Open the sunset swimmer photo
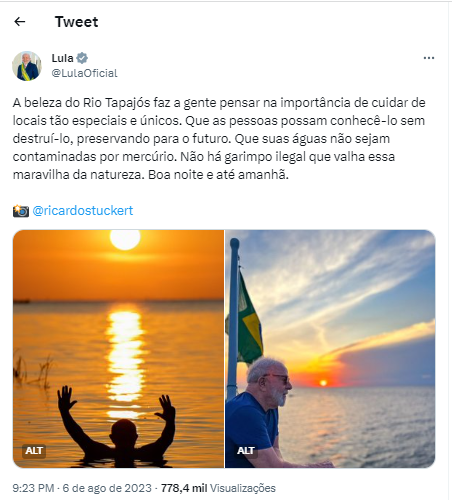 point(118,349)
